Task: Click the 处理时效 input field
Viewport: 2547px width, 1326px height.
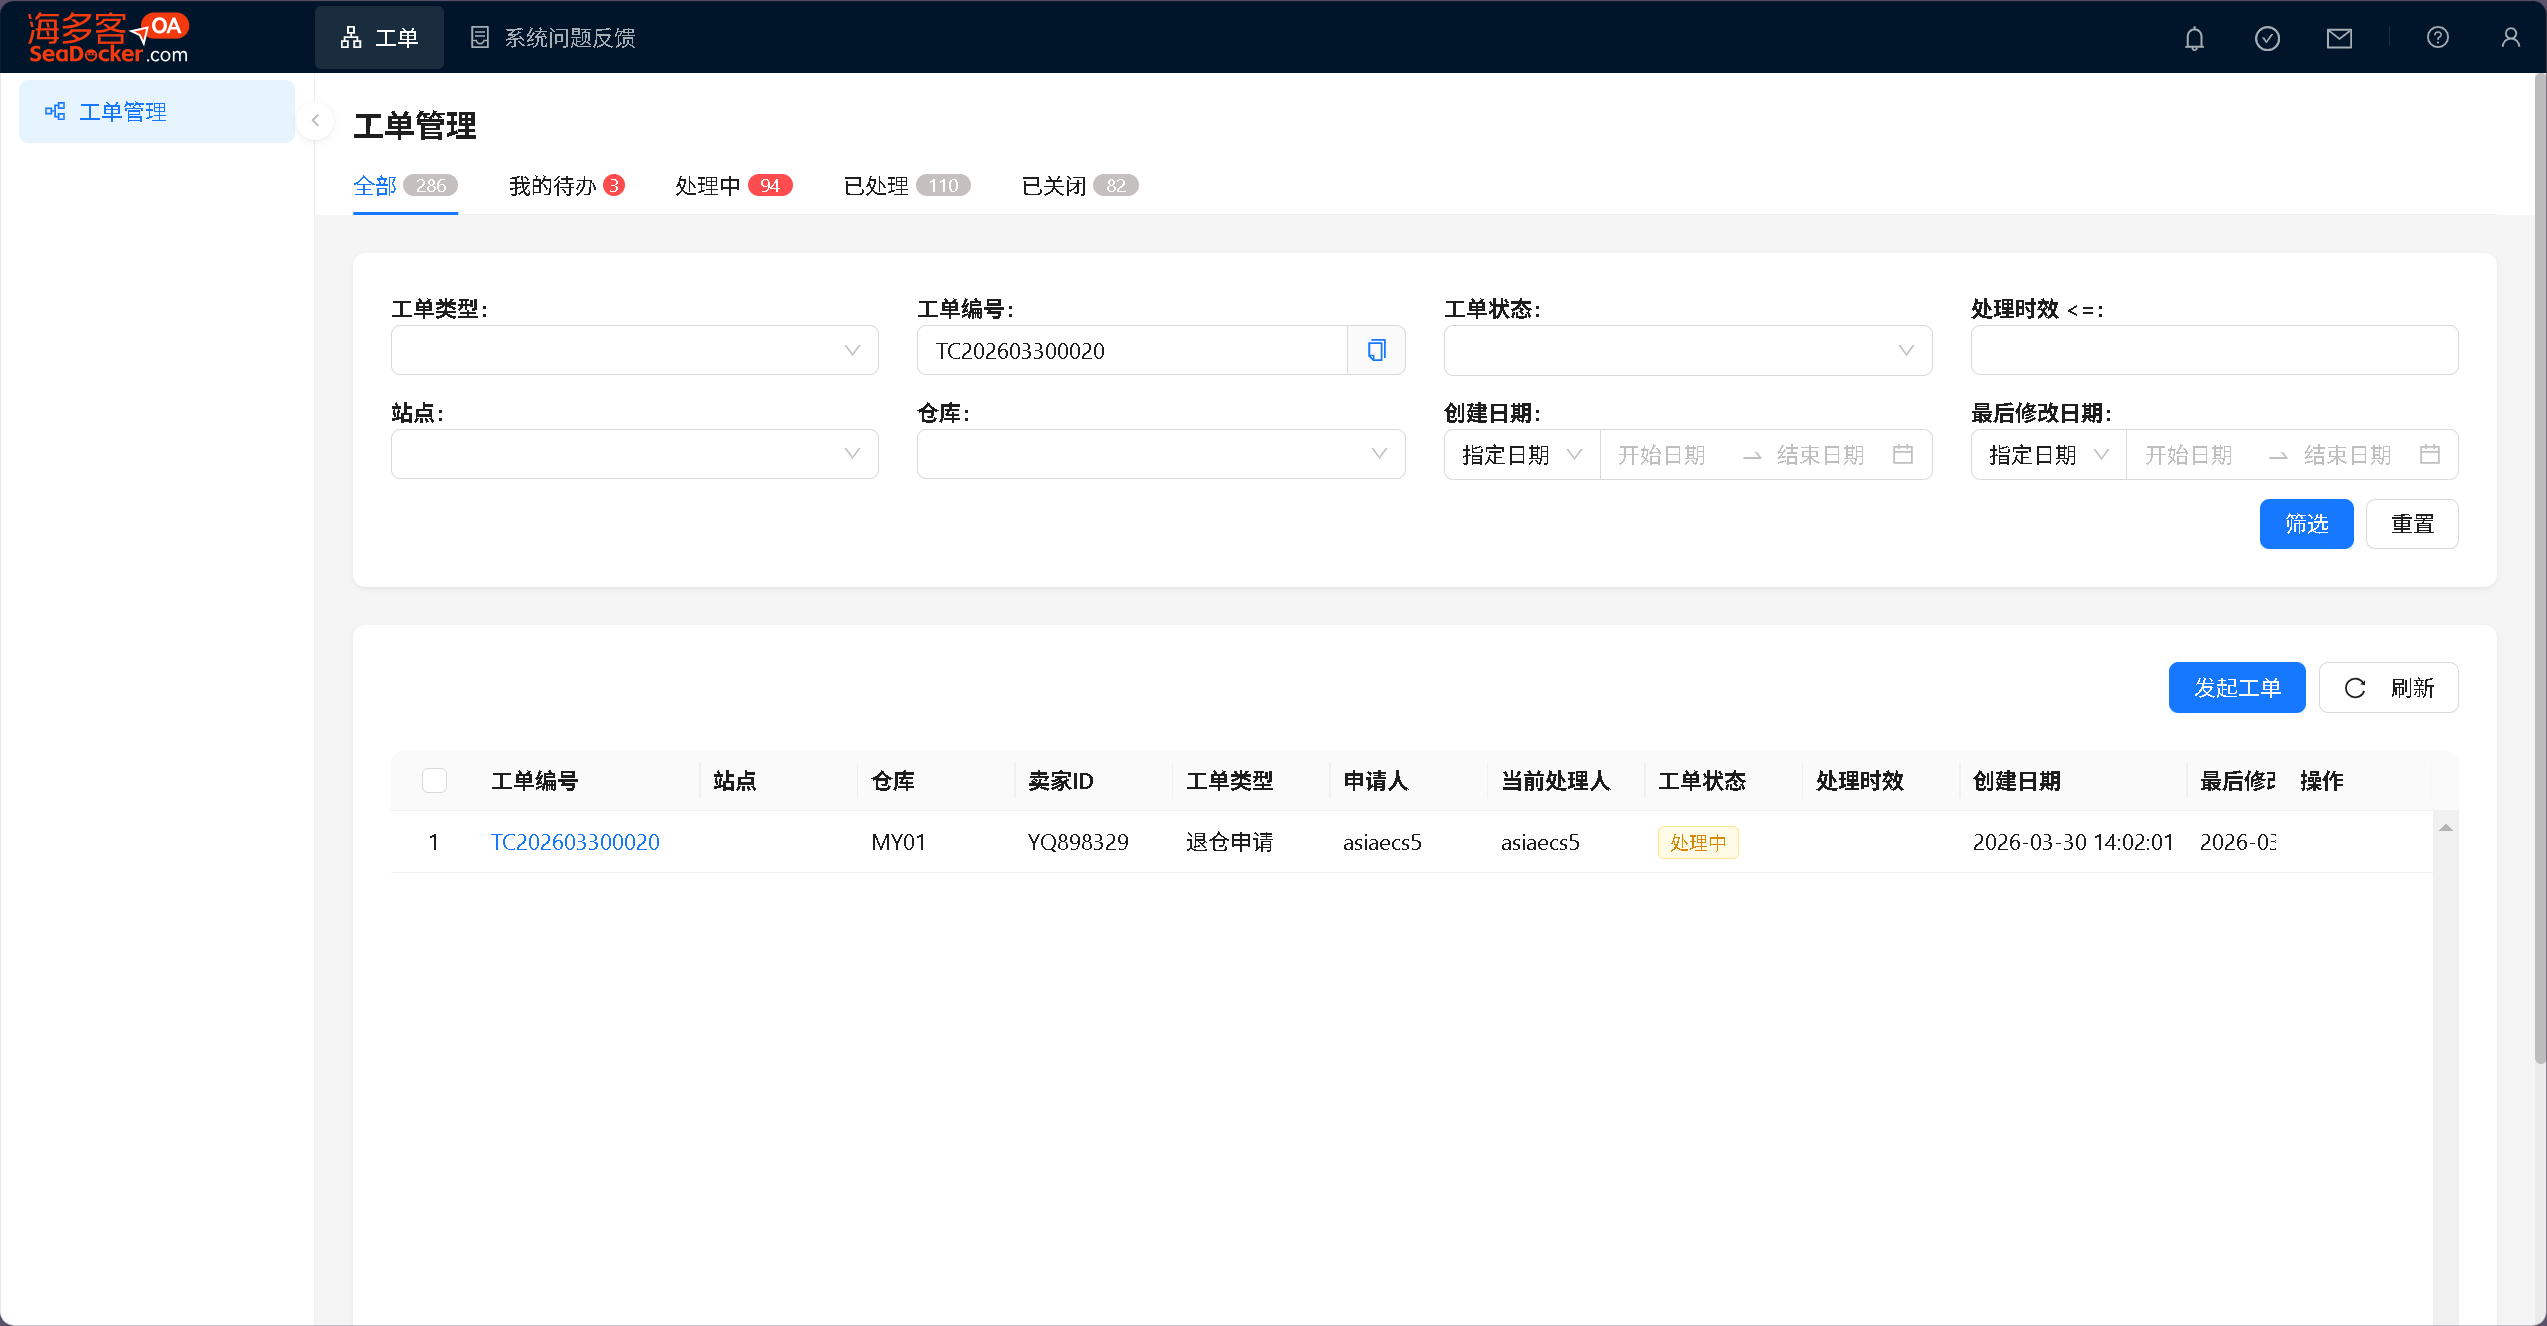Action: coord(2213,350)
